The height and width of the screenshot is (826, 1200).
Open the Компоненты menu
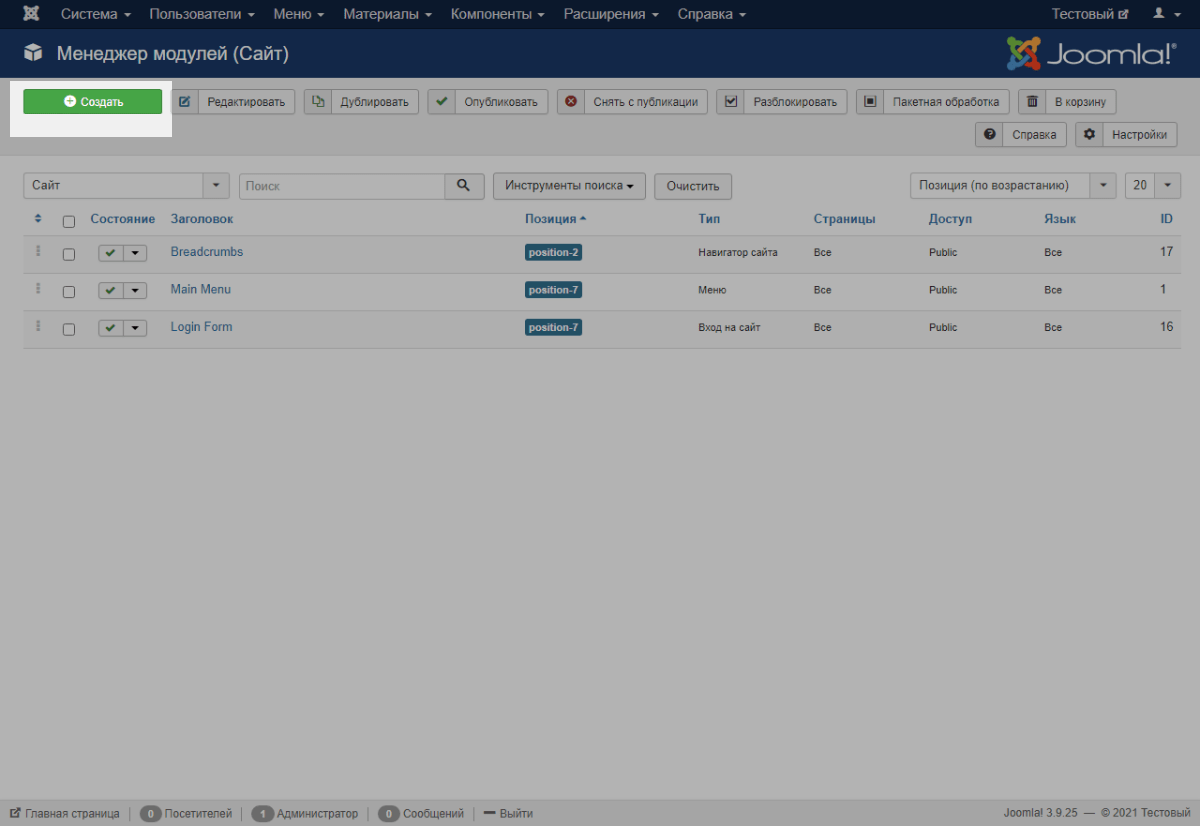click(497, 14)
